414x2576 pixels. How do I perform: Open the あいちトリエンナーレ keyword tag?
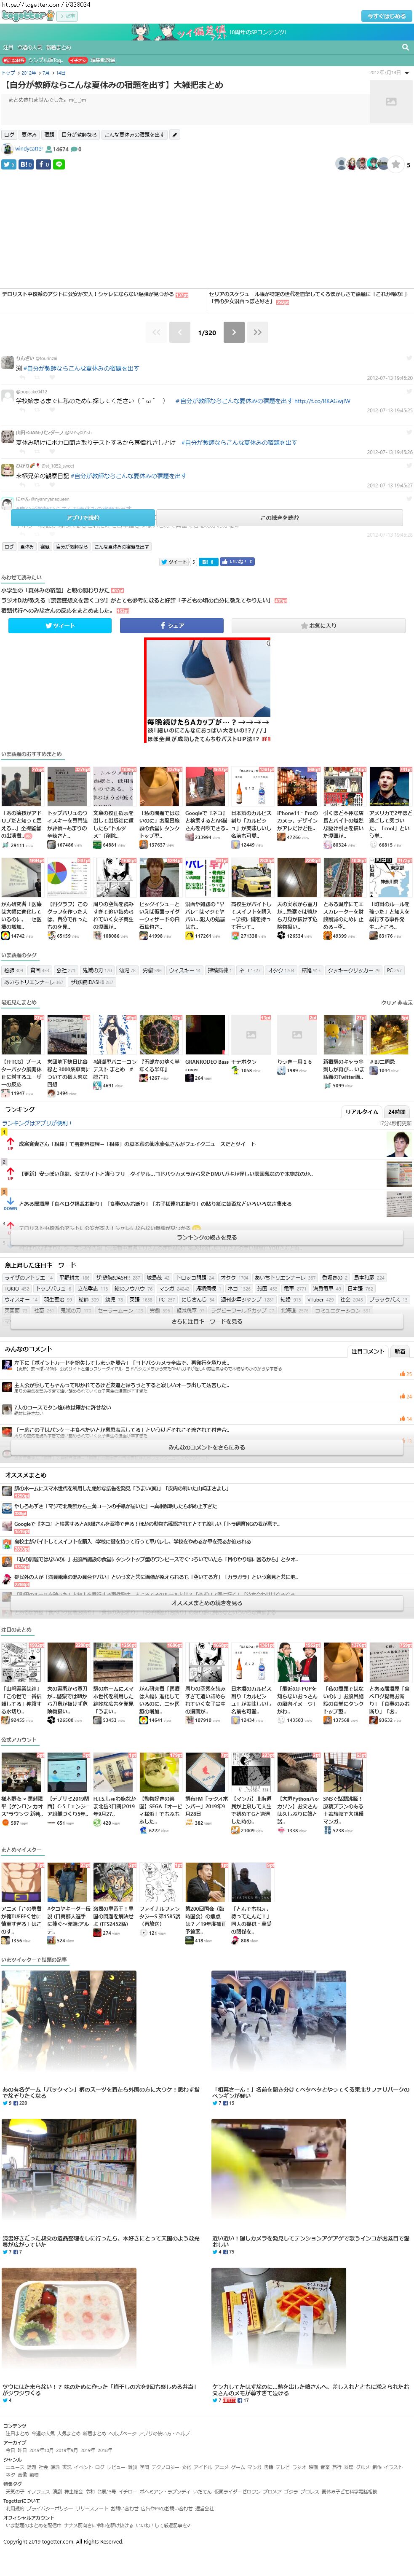click(x=285, y=1277)
